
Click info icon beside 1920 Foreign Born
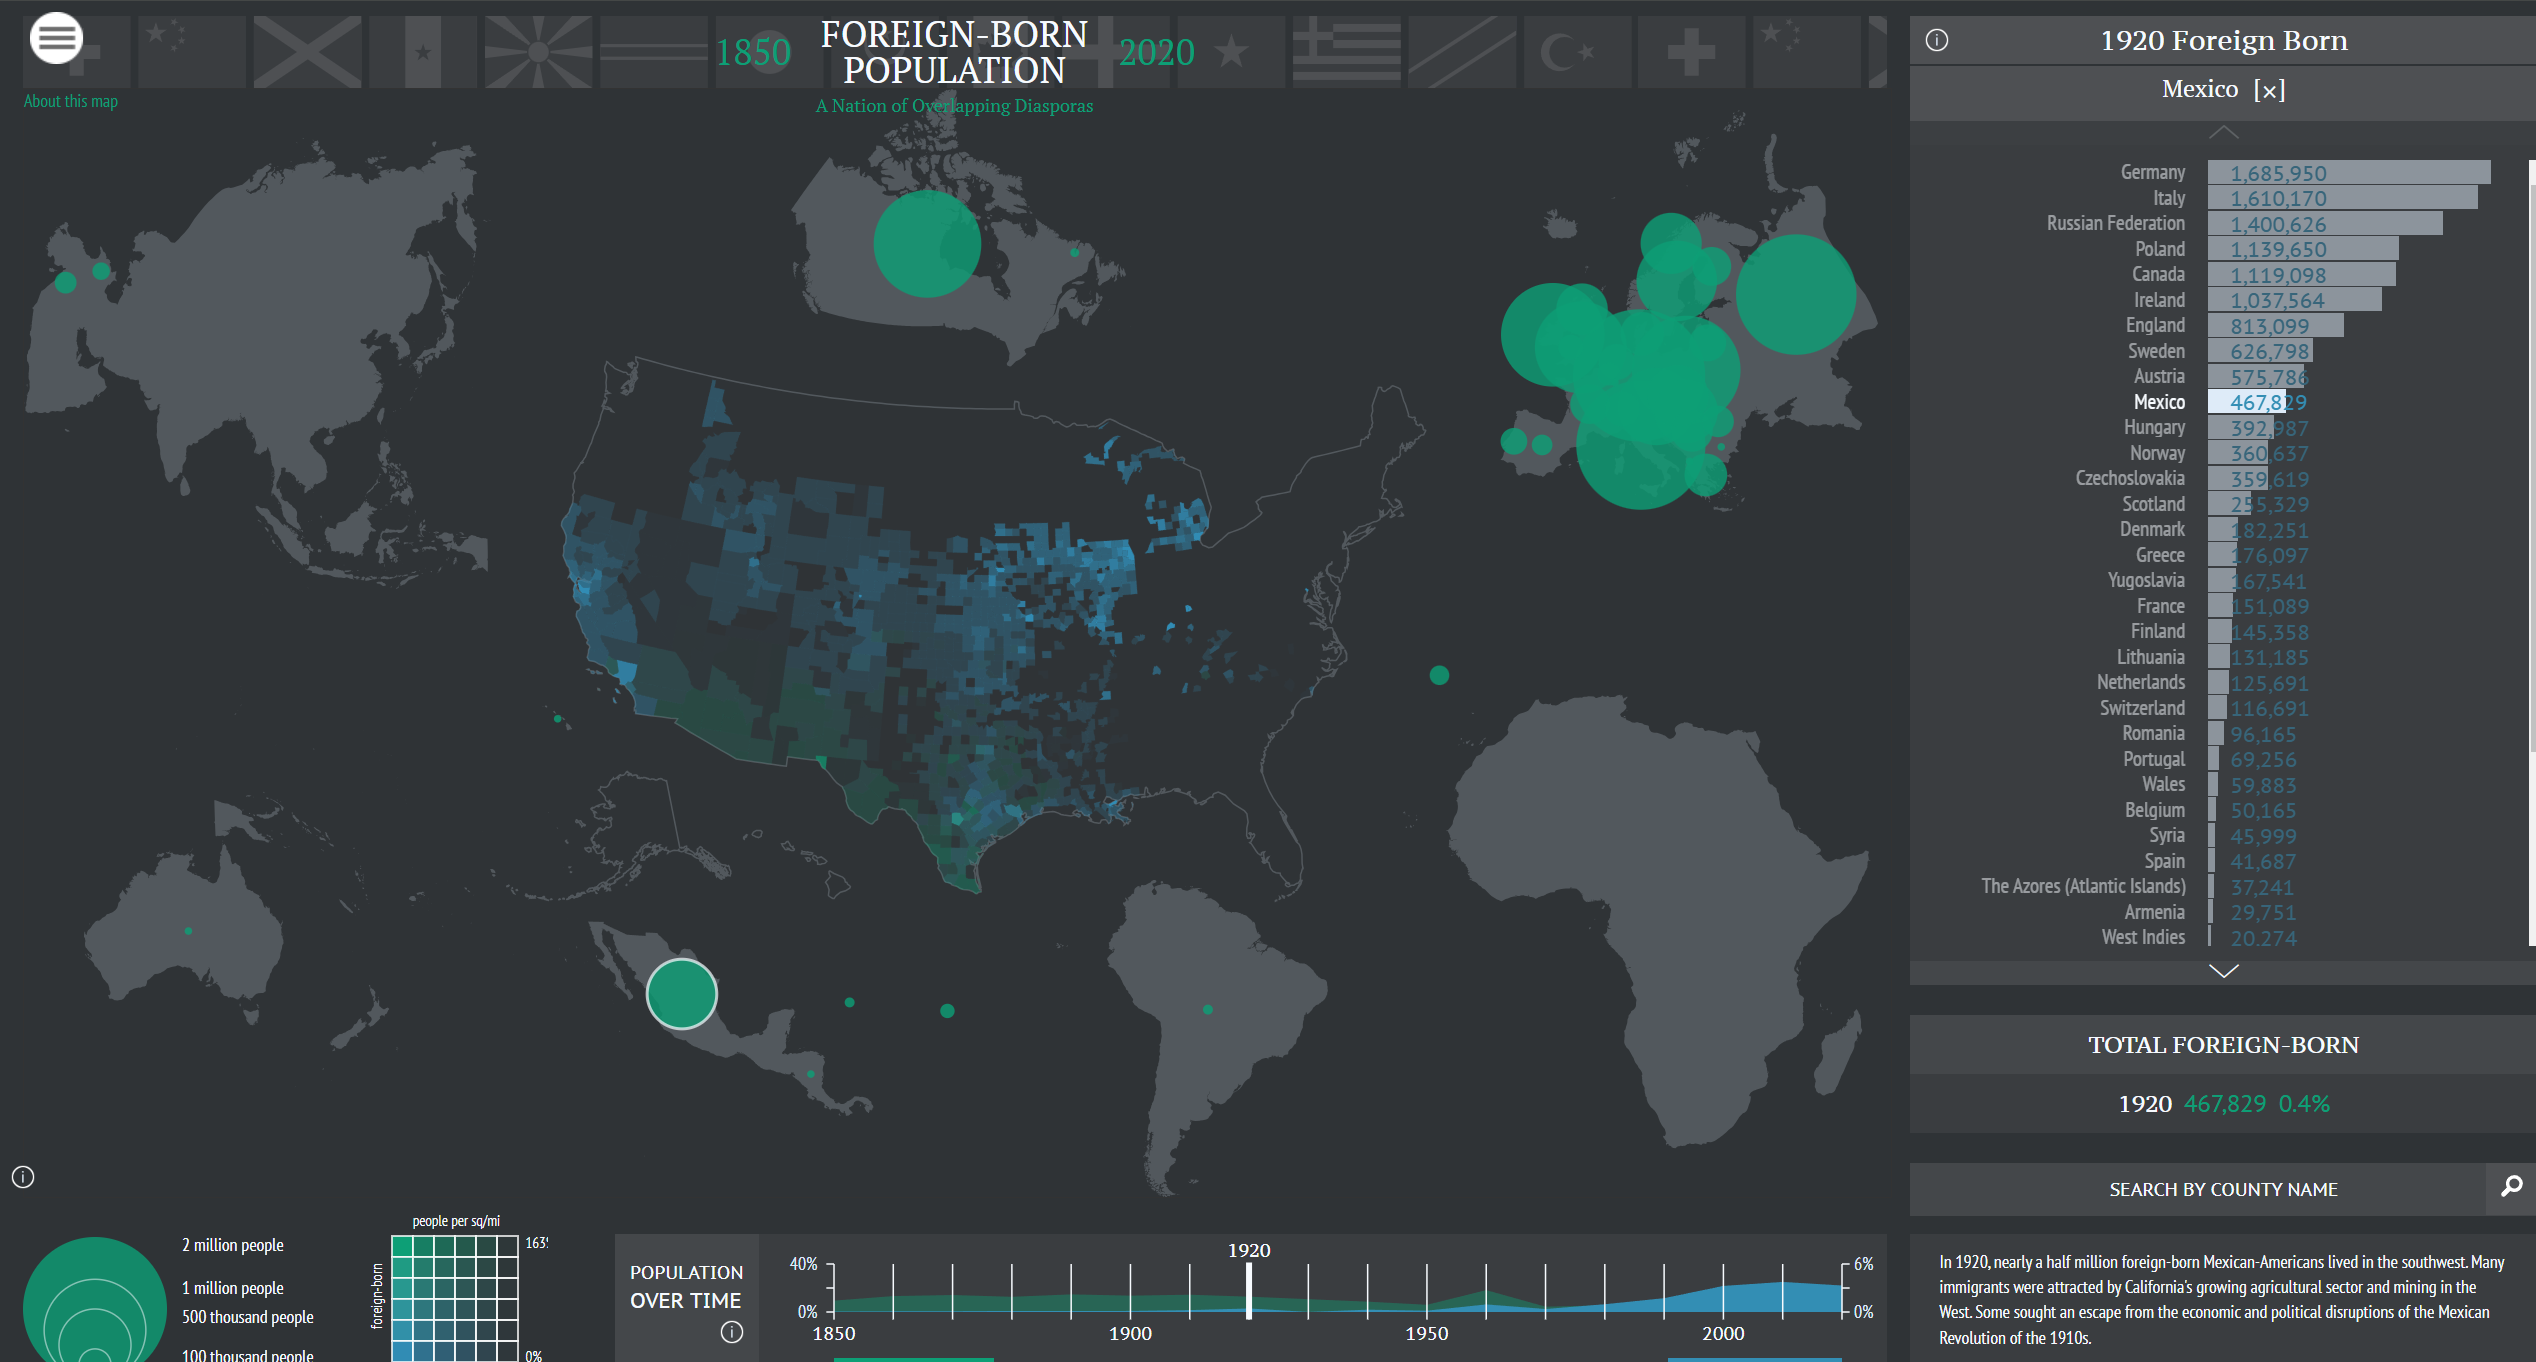click(1937, 40)
